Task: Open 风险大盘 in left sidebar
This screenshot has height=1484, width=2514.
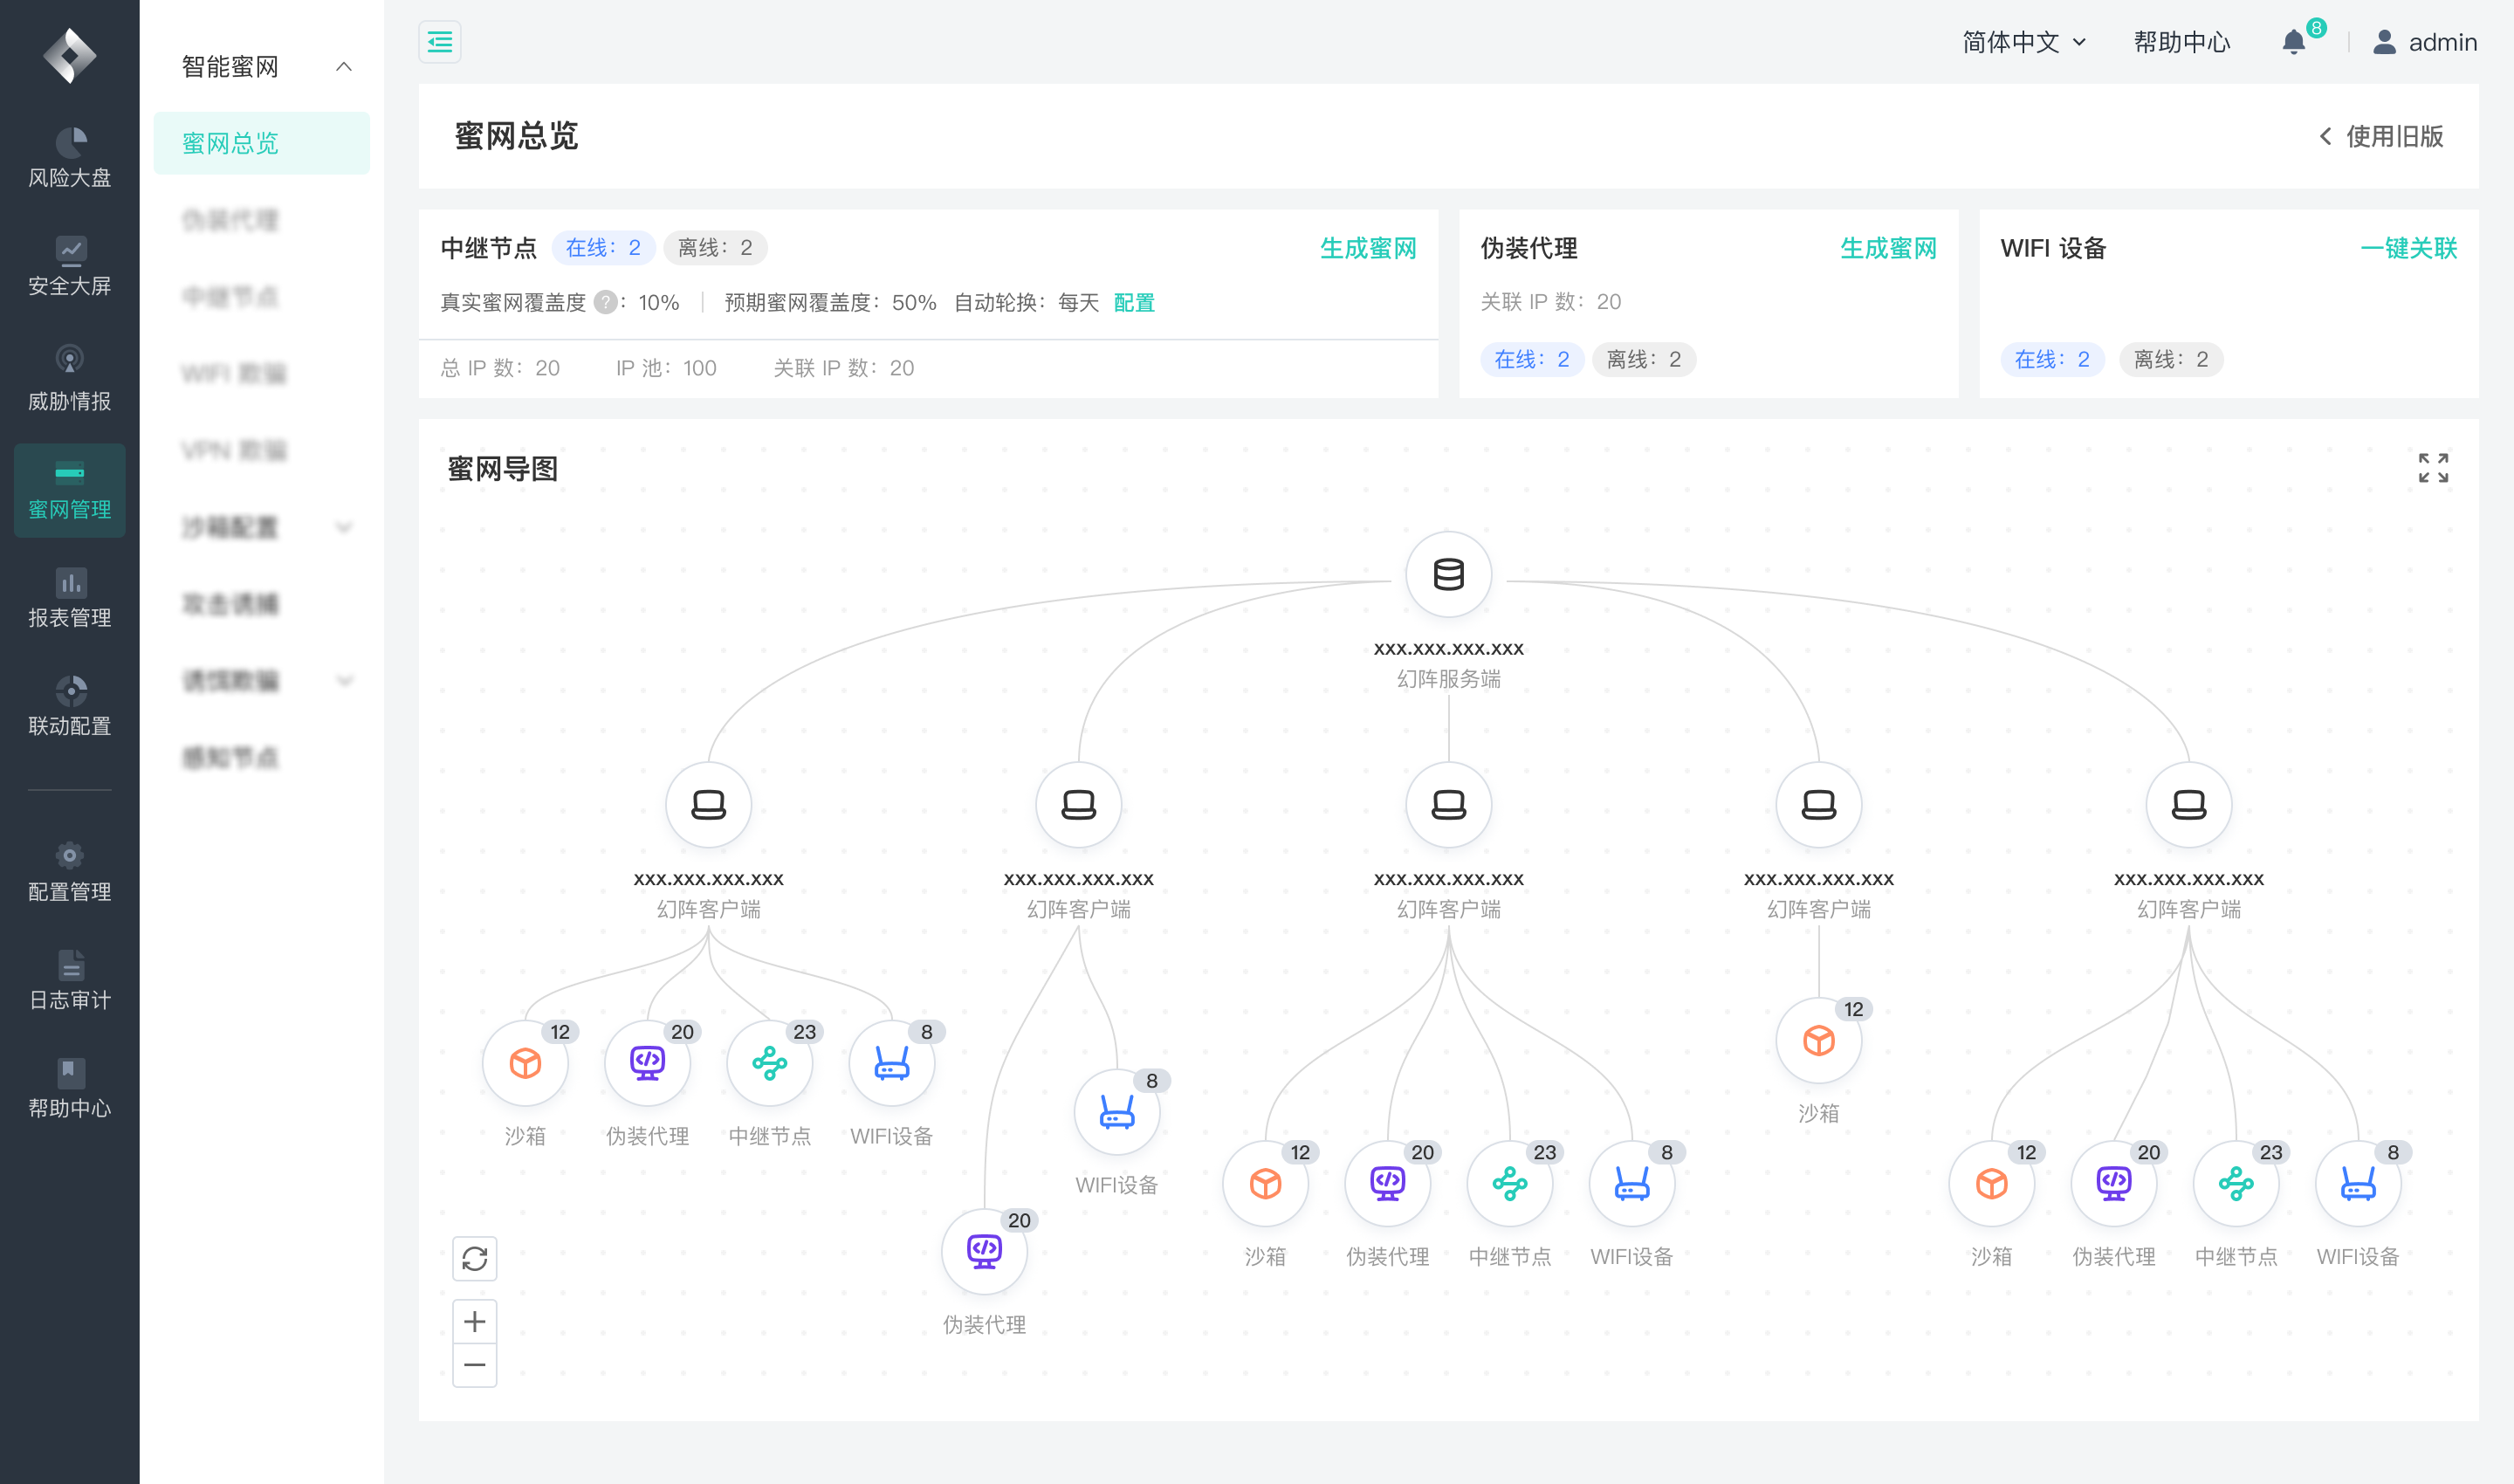Action: pyautogui.click(x=69, y=158)
